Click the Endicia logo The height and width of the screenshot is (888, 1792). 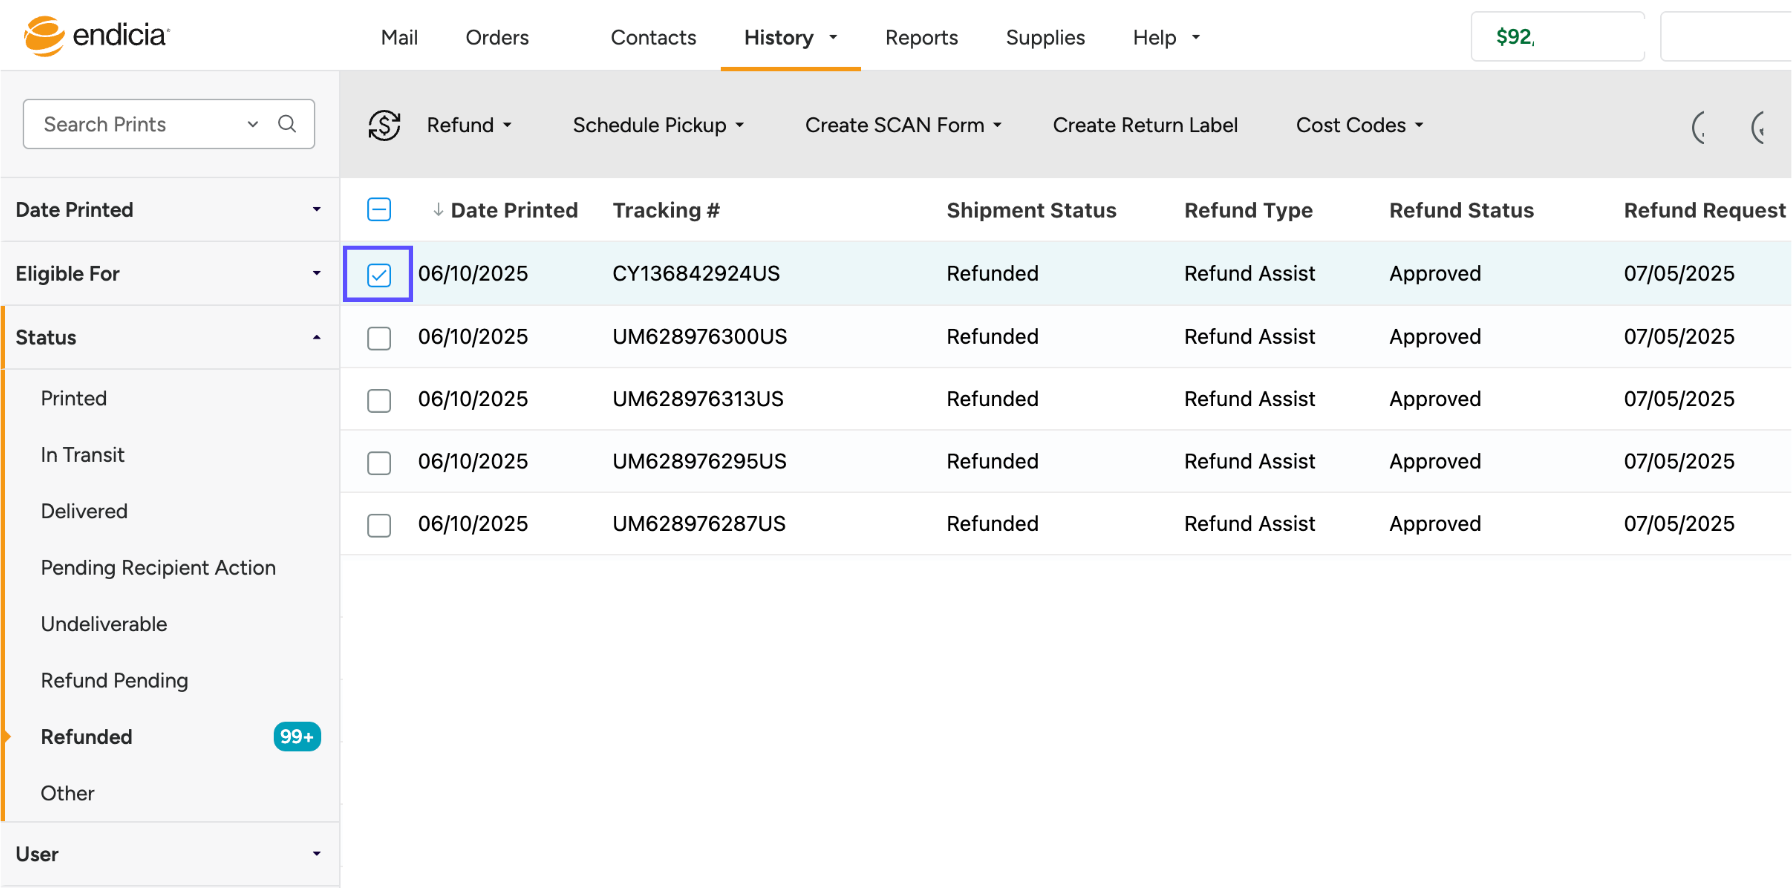click(x=96, y=36)
